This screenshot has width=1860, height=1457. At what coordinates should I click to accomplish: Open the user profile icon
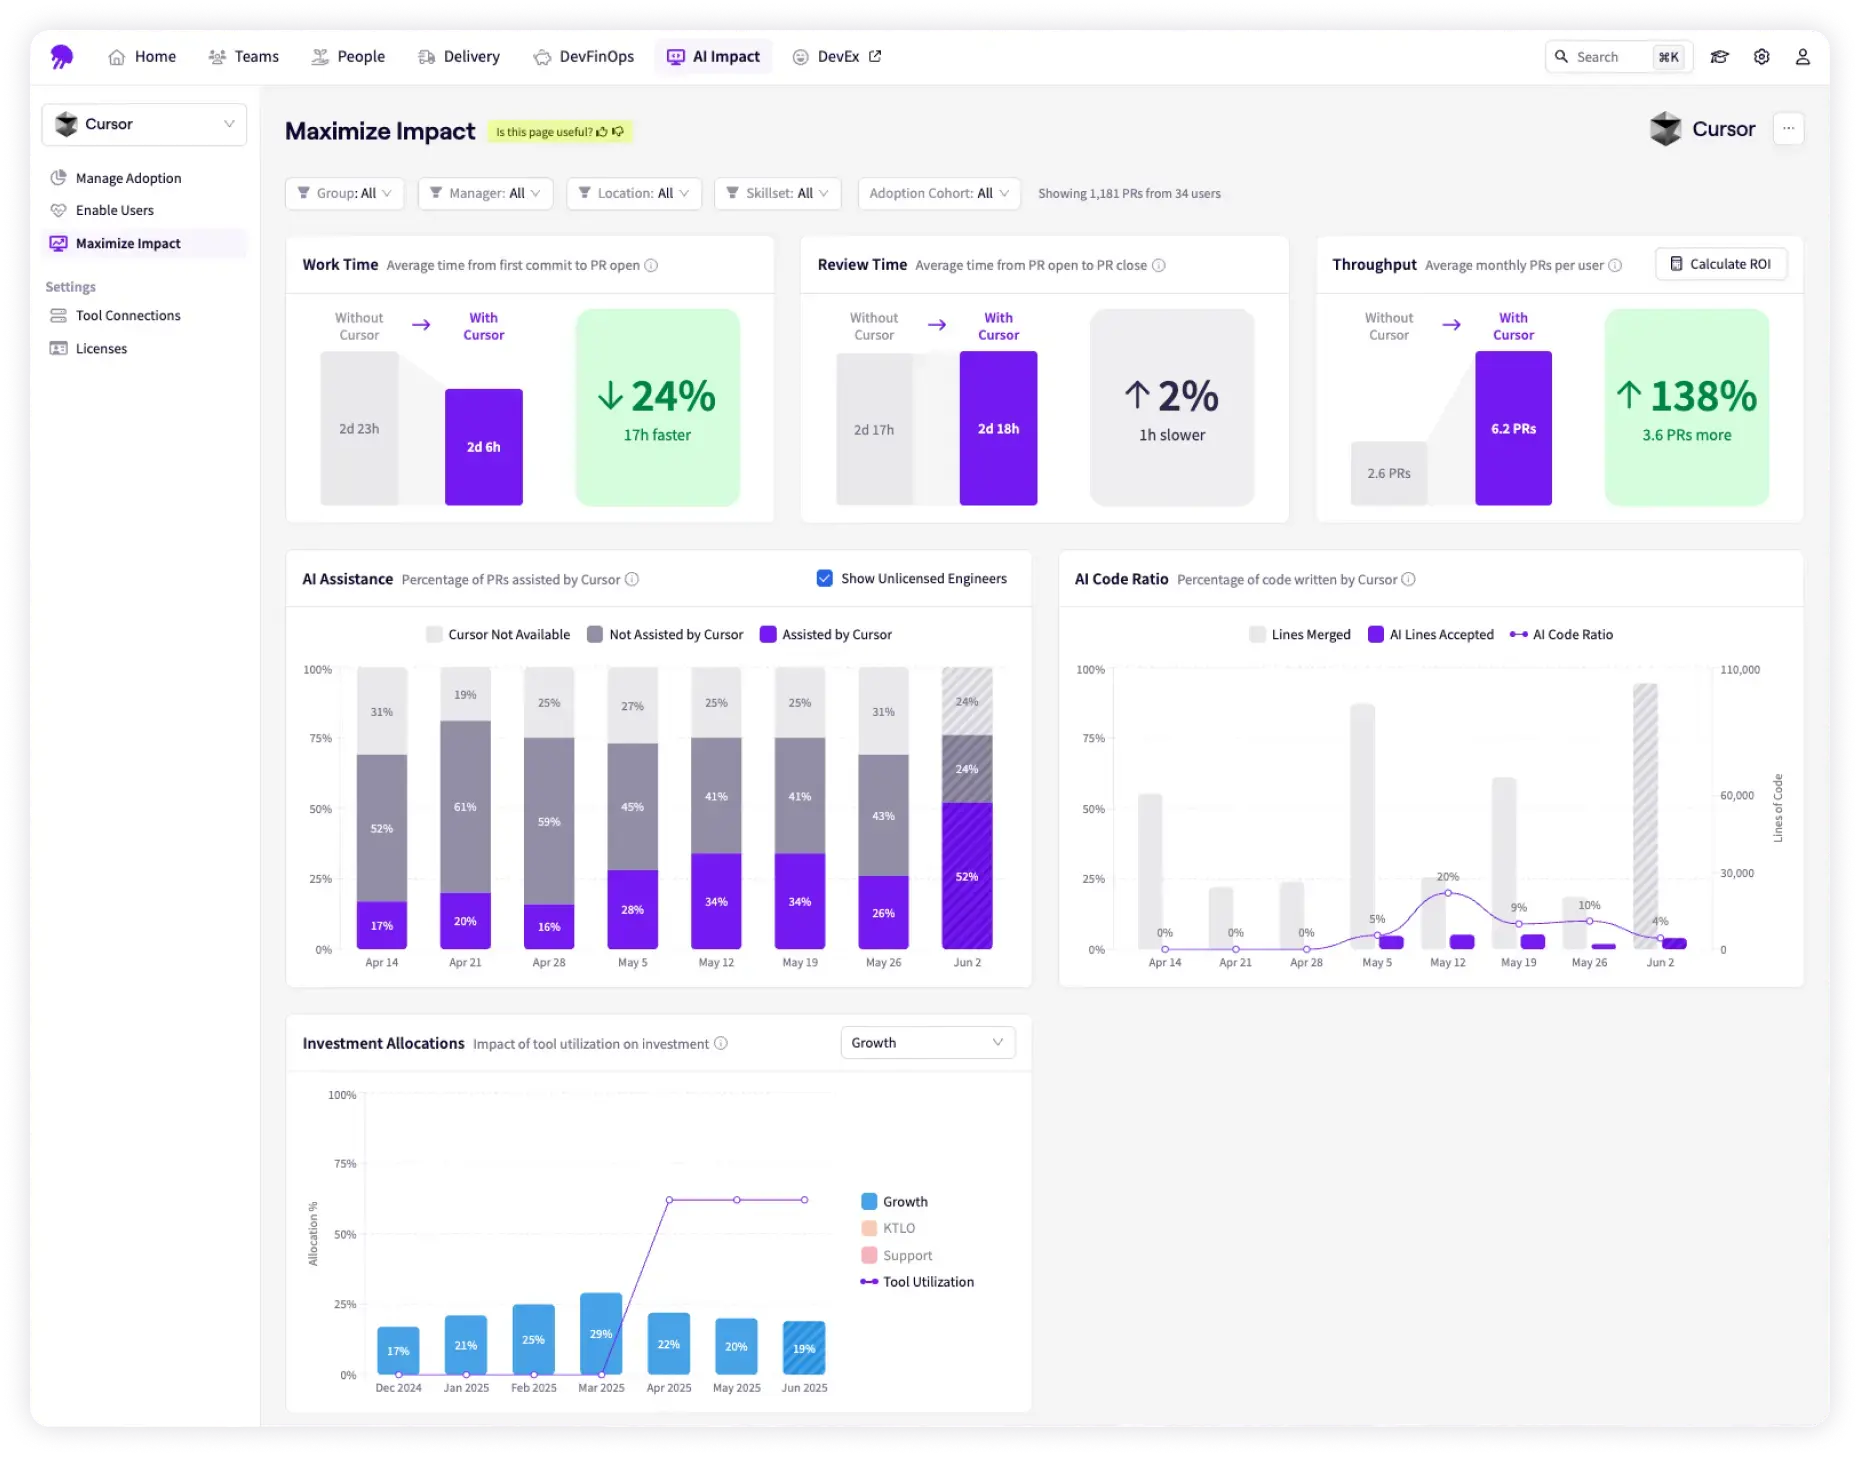[1802, 57]
